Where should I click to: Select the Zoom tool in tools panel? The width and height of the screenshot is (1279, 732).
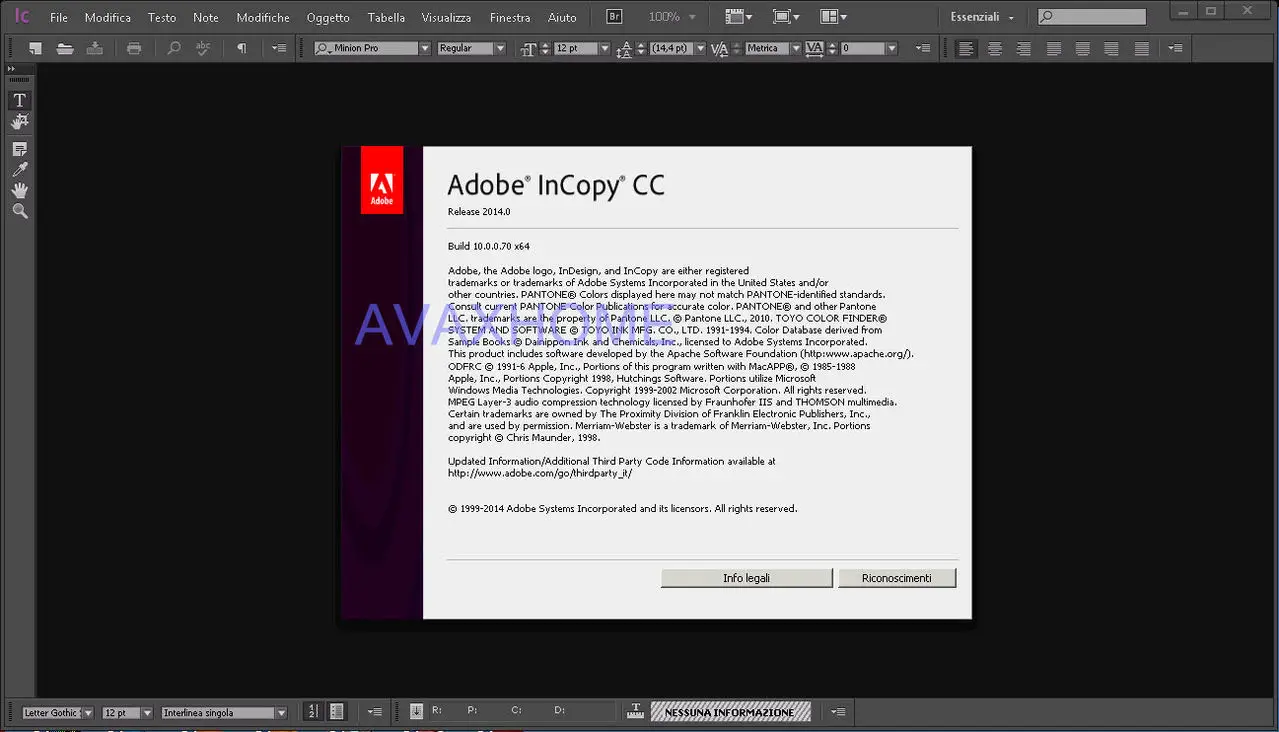click(x=19, y=211)
